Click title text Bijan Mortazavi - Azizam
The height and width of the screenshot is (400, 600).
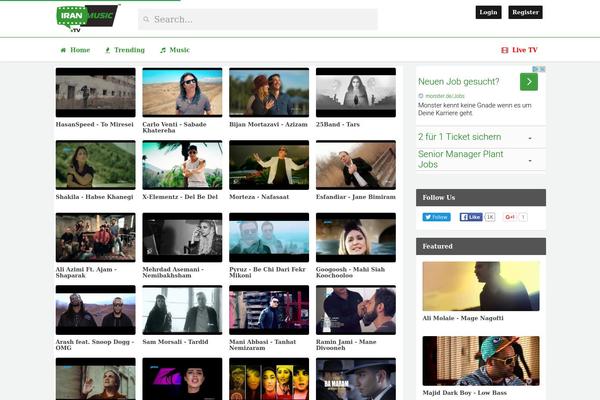pos(268,124)
